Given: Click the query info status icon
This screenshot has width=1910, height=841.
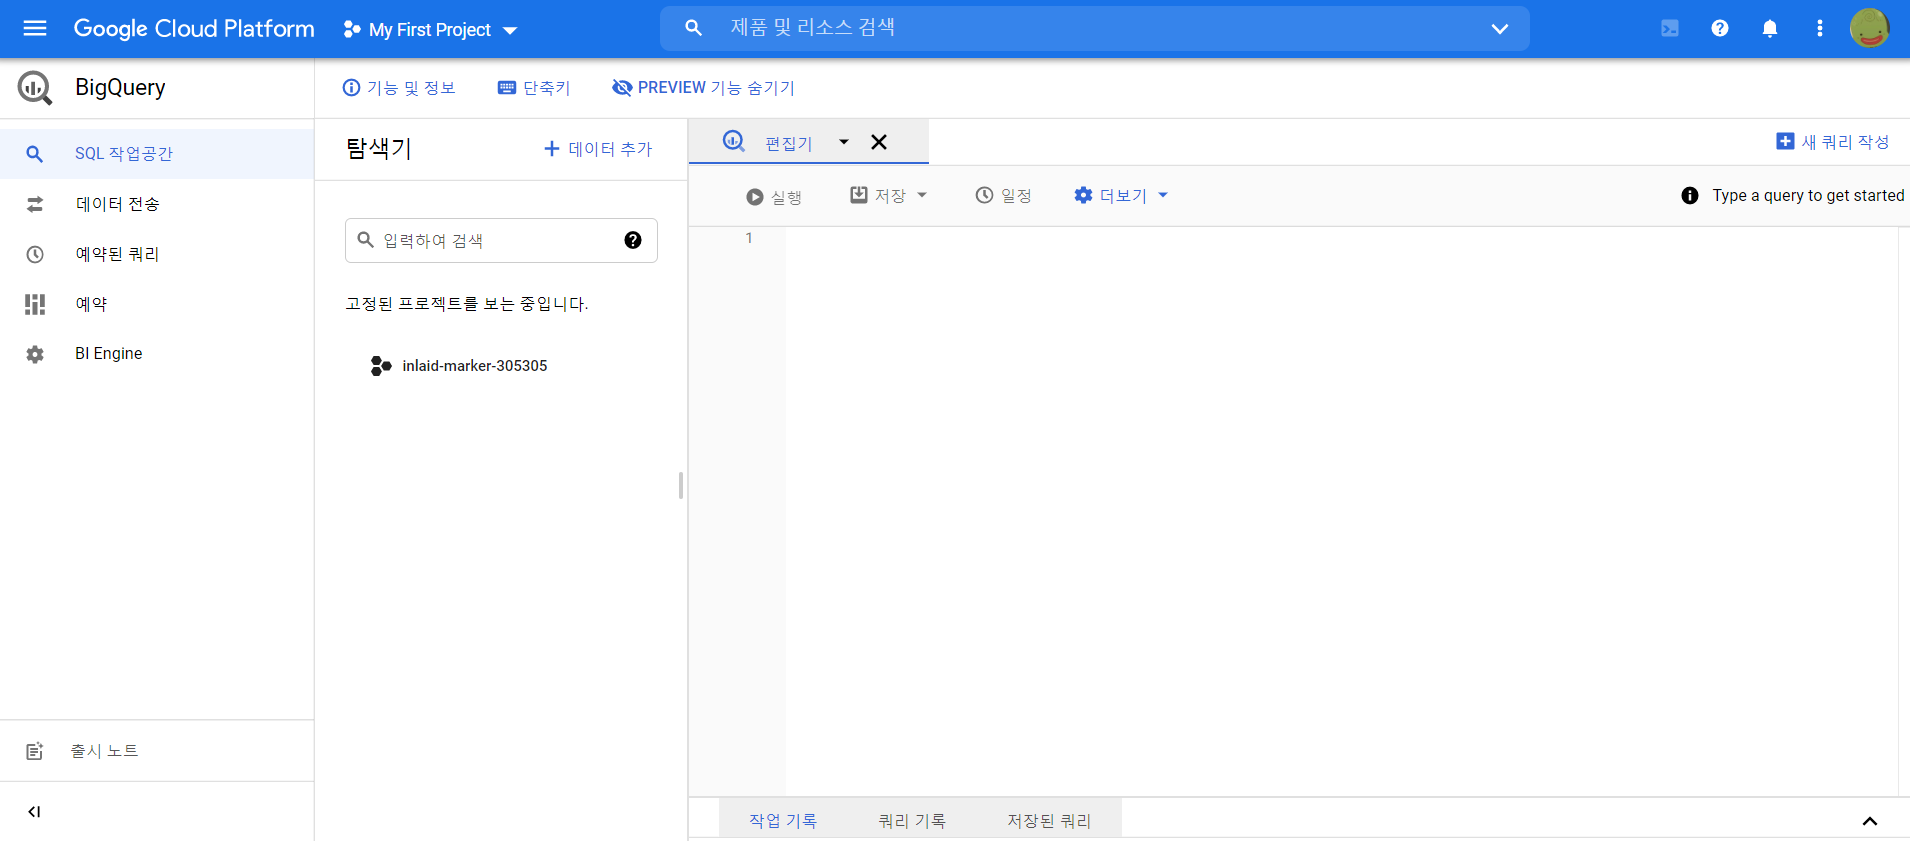Looking at the screenshot, I should tap(1690, 196).
